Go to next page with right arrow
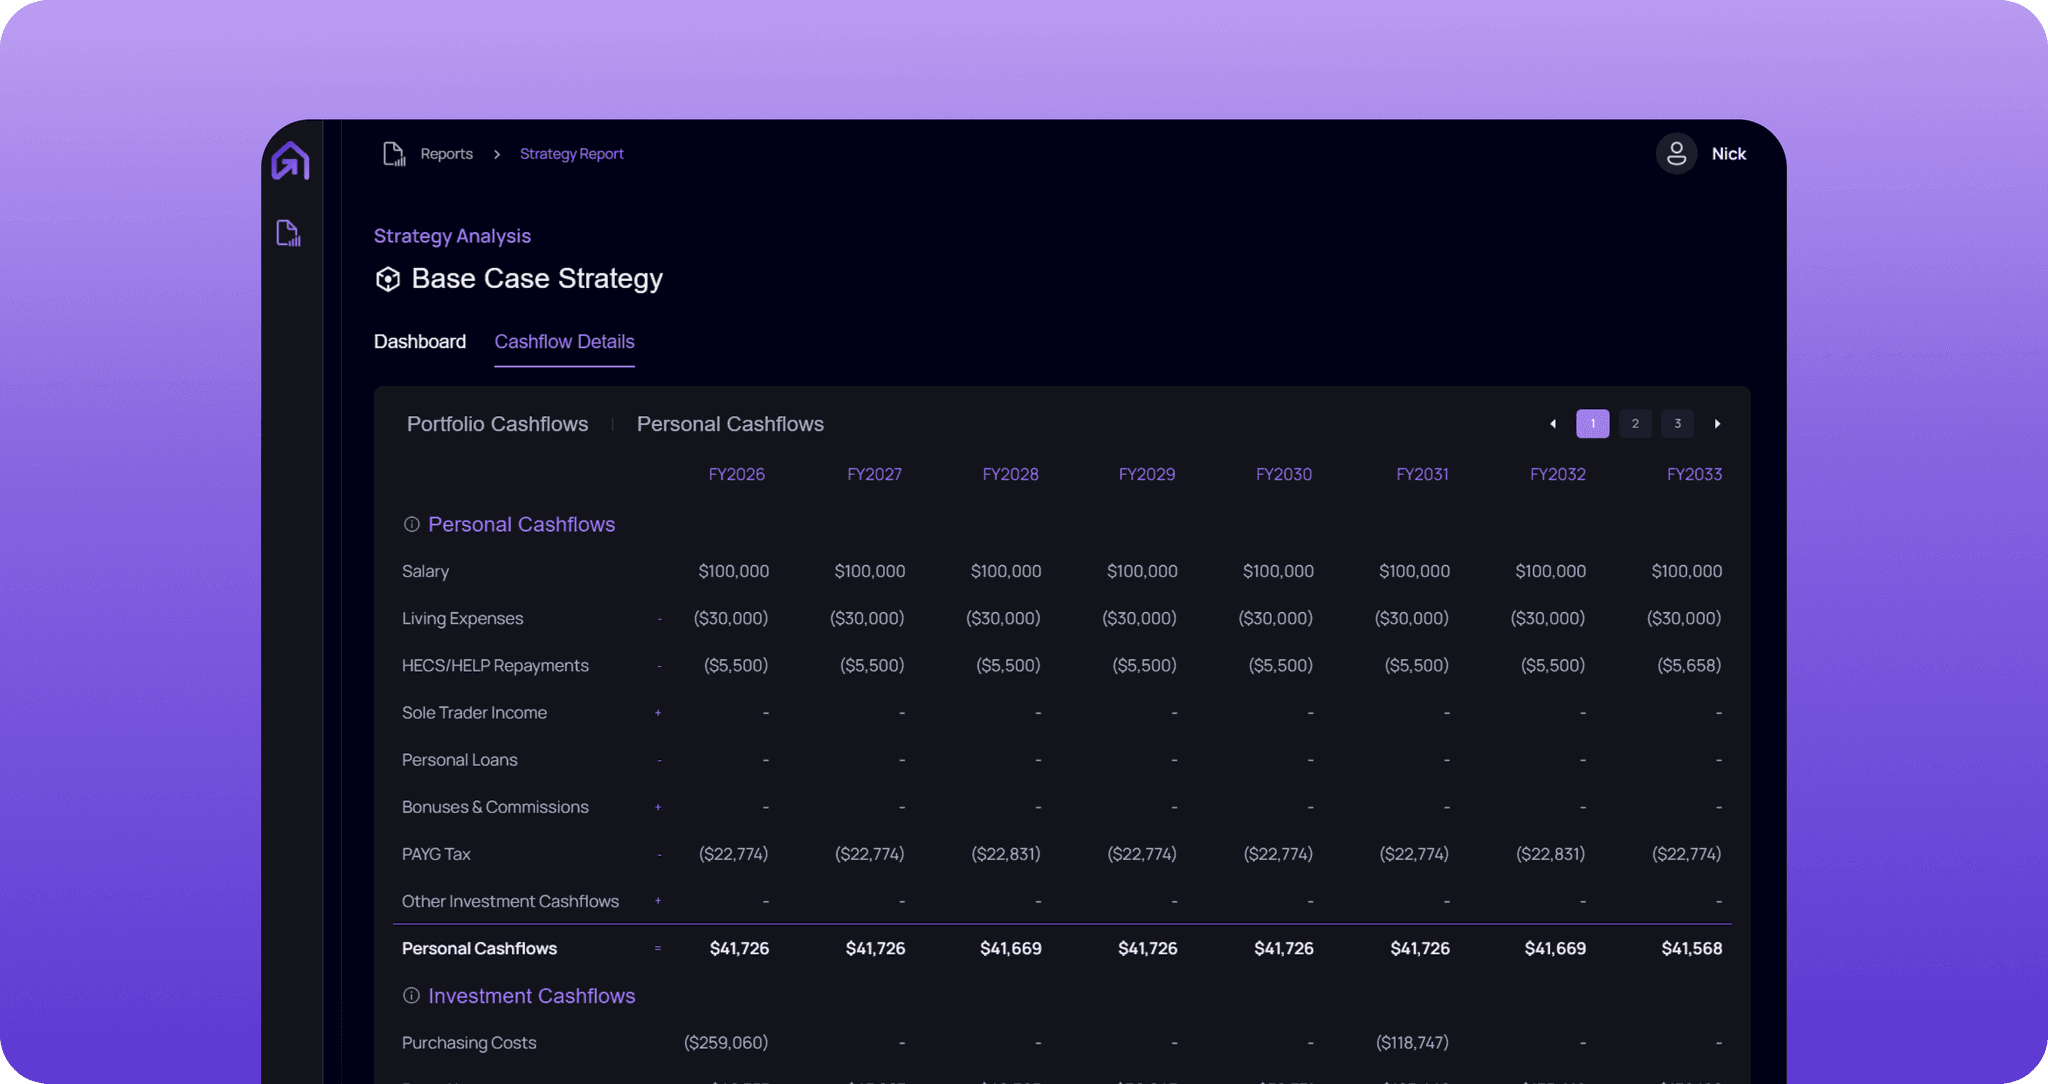Screen dimensions: 2048x1084 tap(1718, 424)
